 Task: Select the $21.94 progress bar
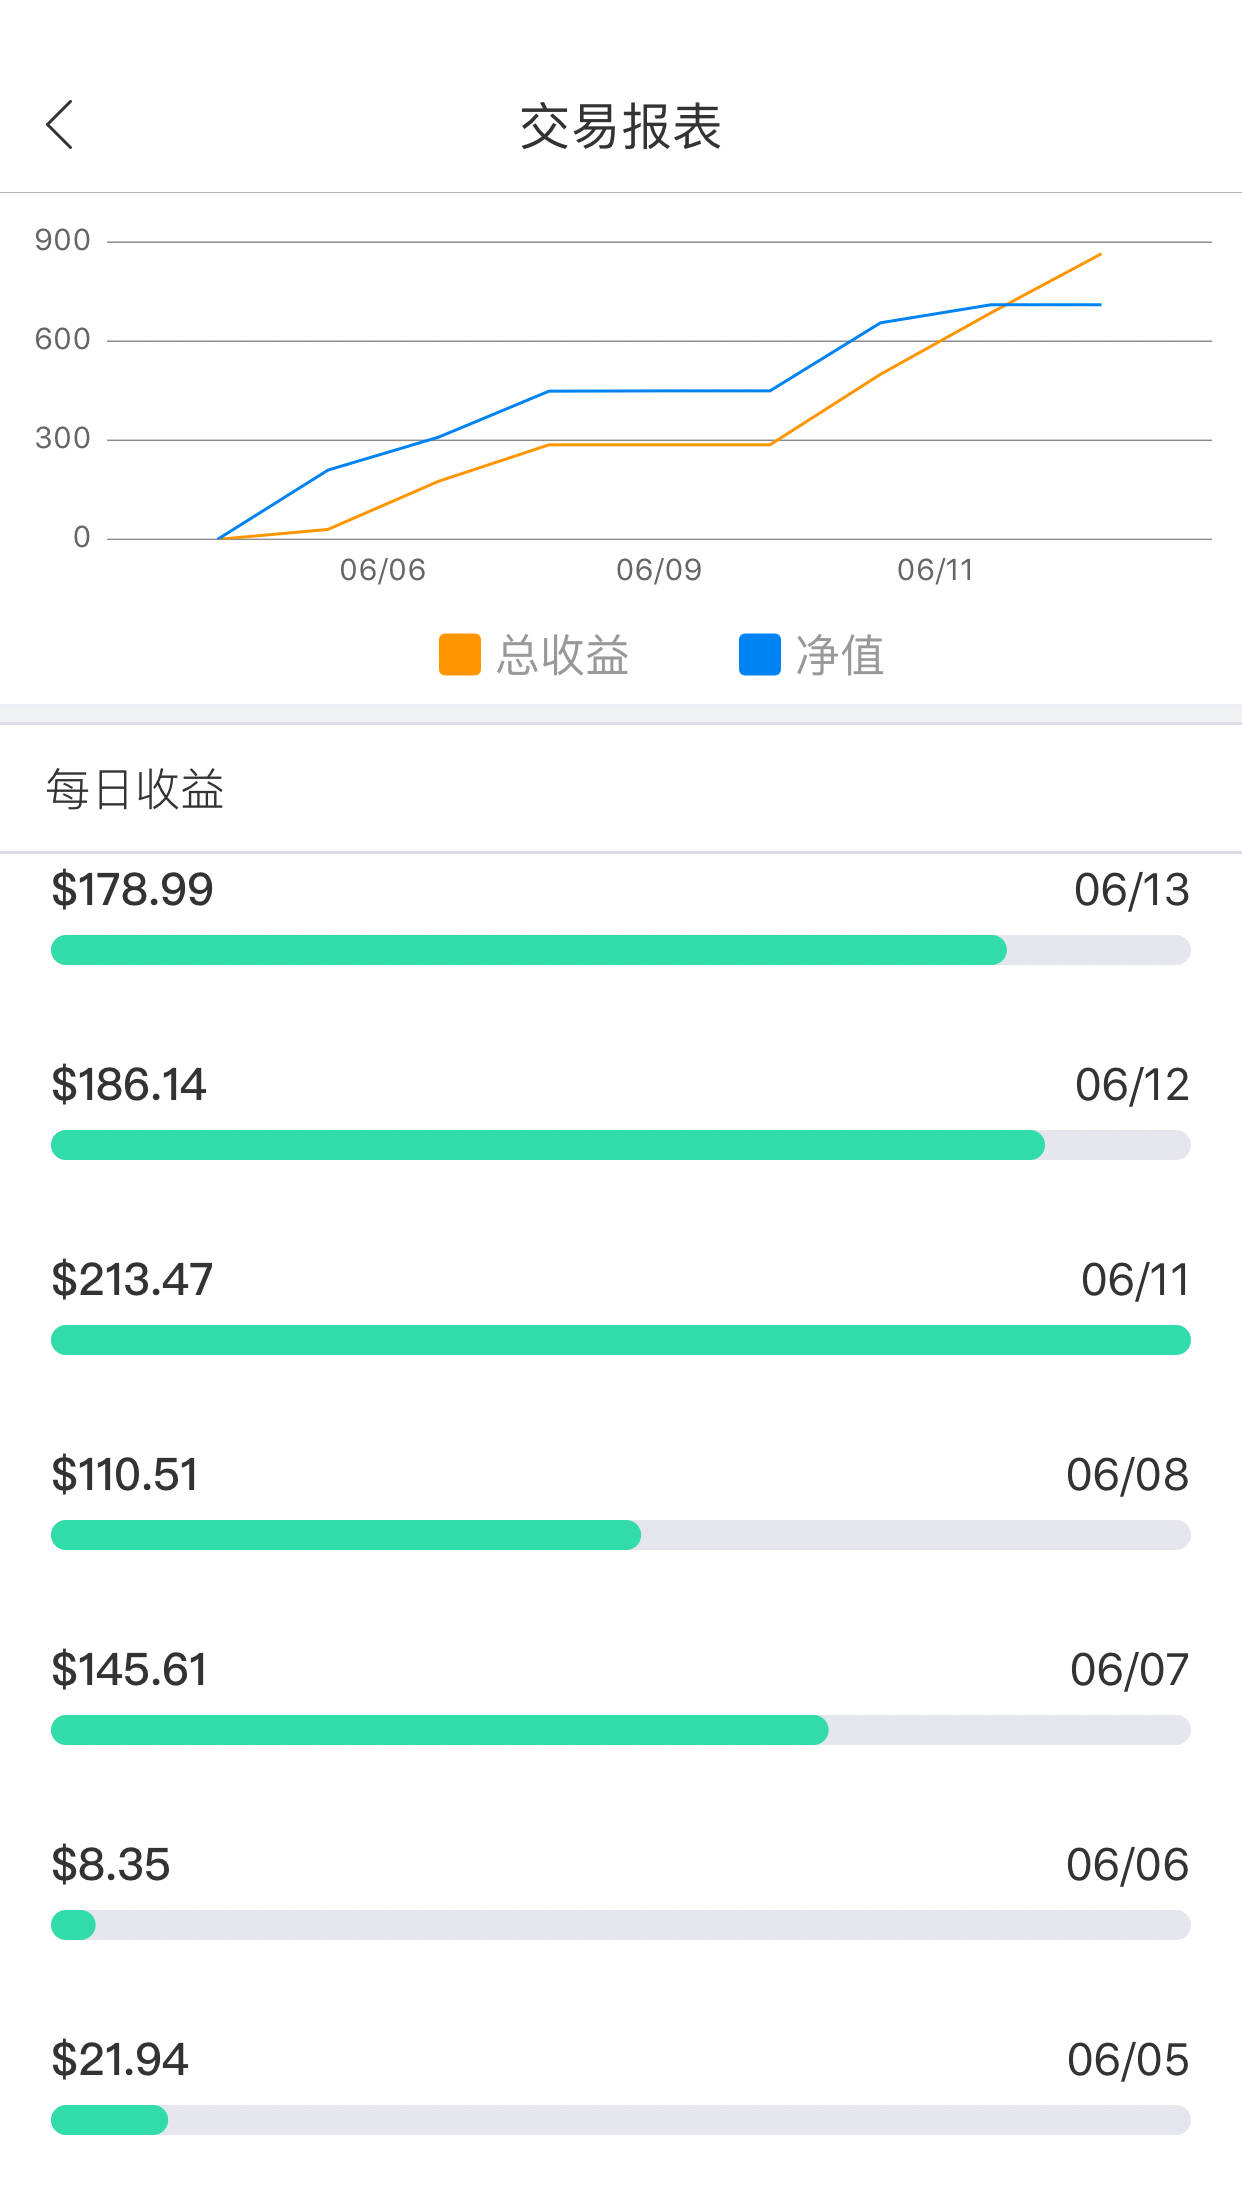click(621, 2120)
